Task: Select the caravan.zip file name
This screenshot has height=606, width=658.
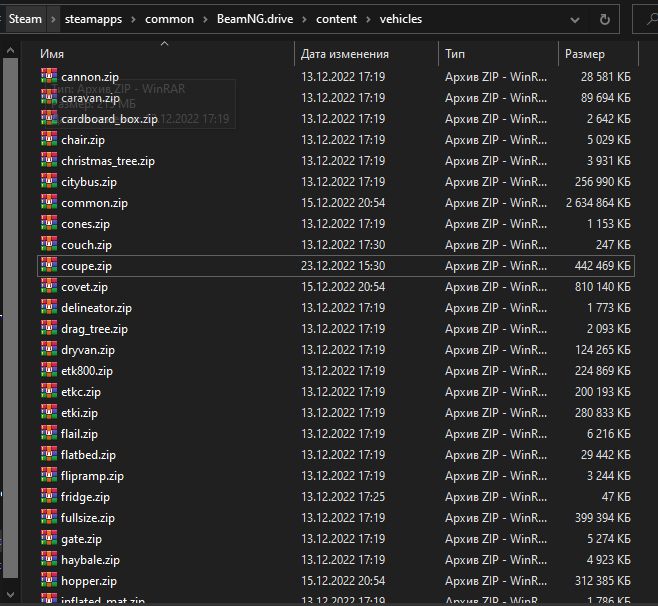Action: pyautogui.click(x=90, y=98)
